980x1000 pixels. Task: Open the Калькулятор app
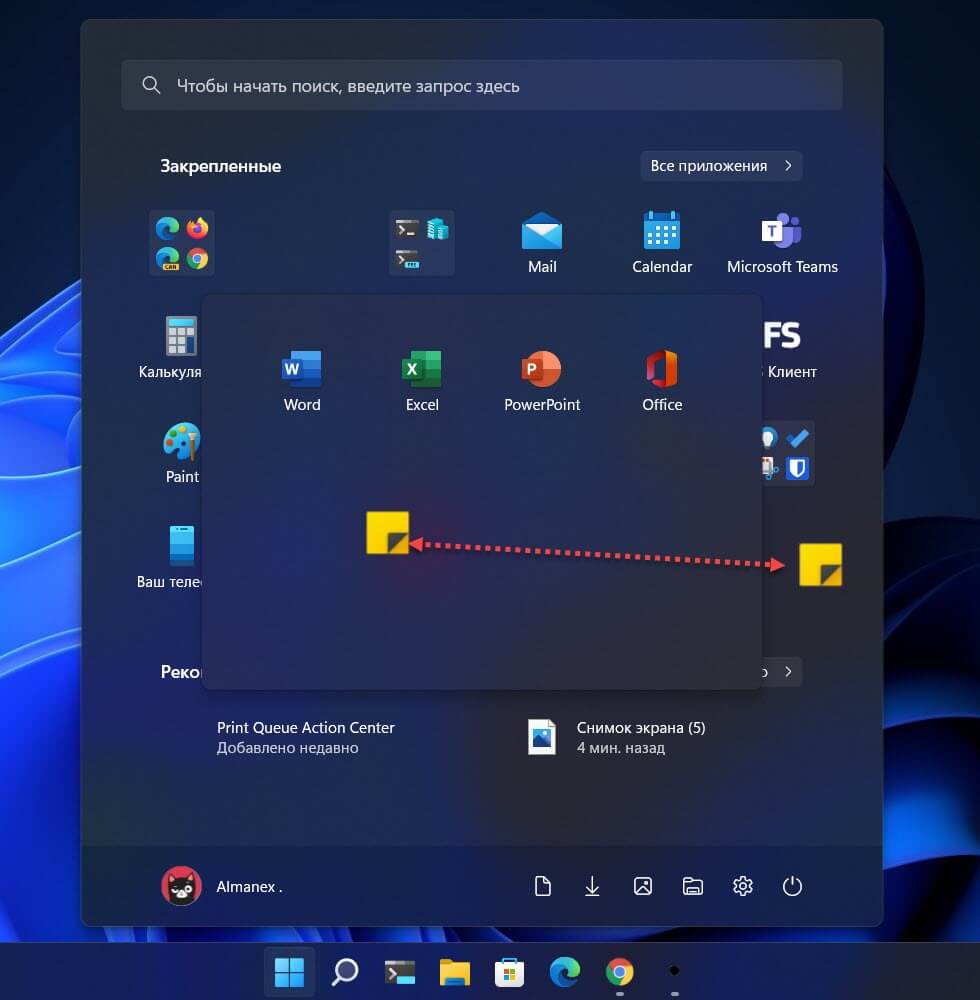(171, 348)
